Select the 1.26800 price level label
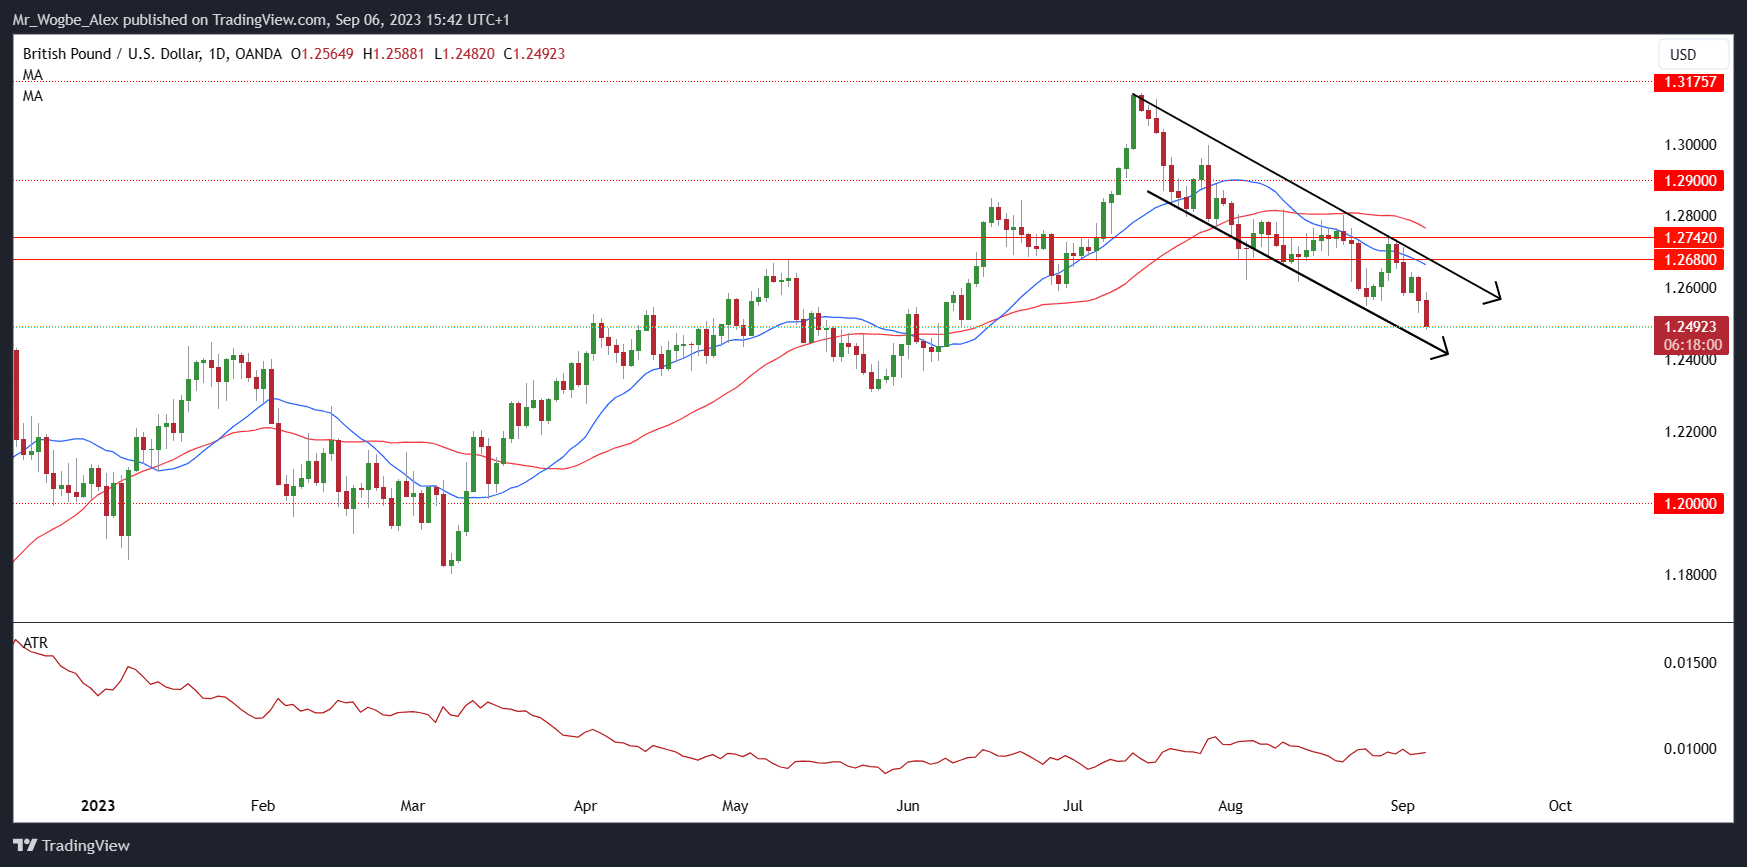 pos(1690,260)
